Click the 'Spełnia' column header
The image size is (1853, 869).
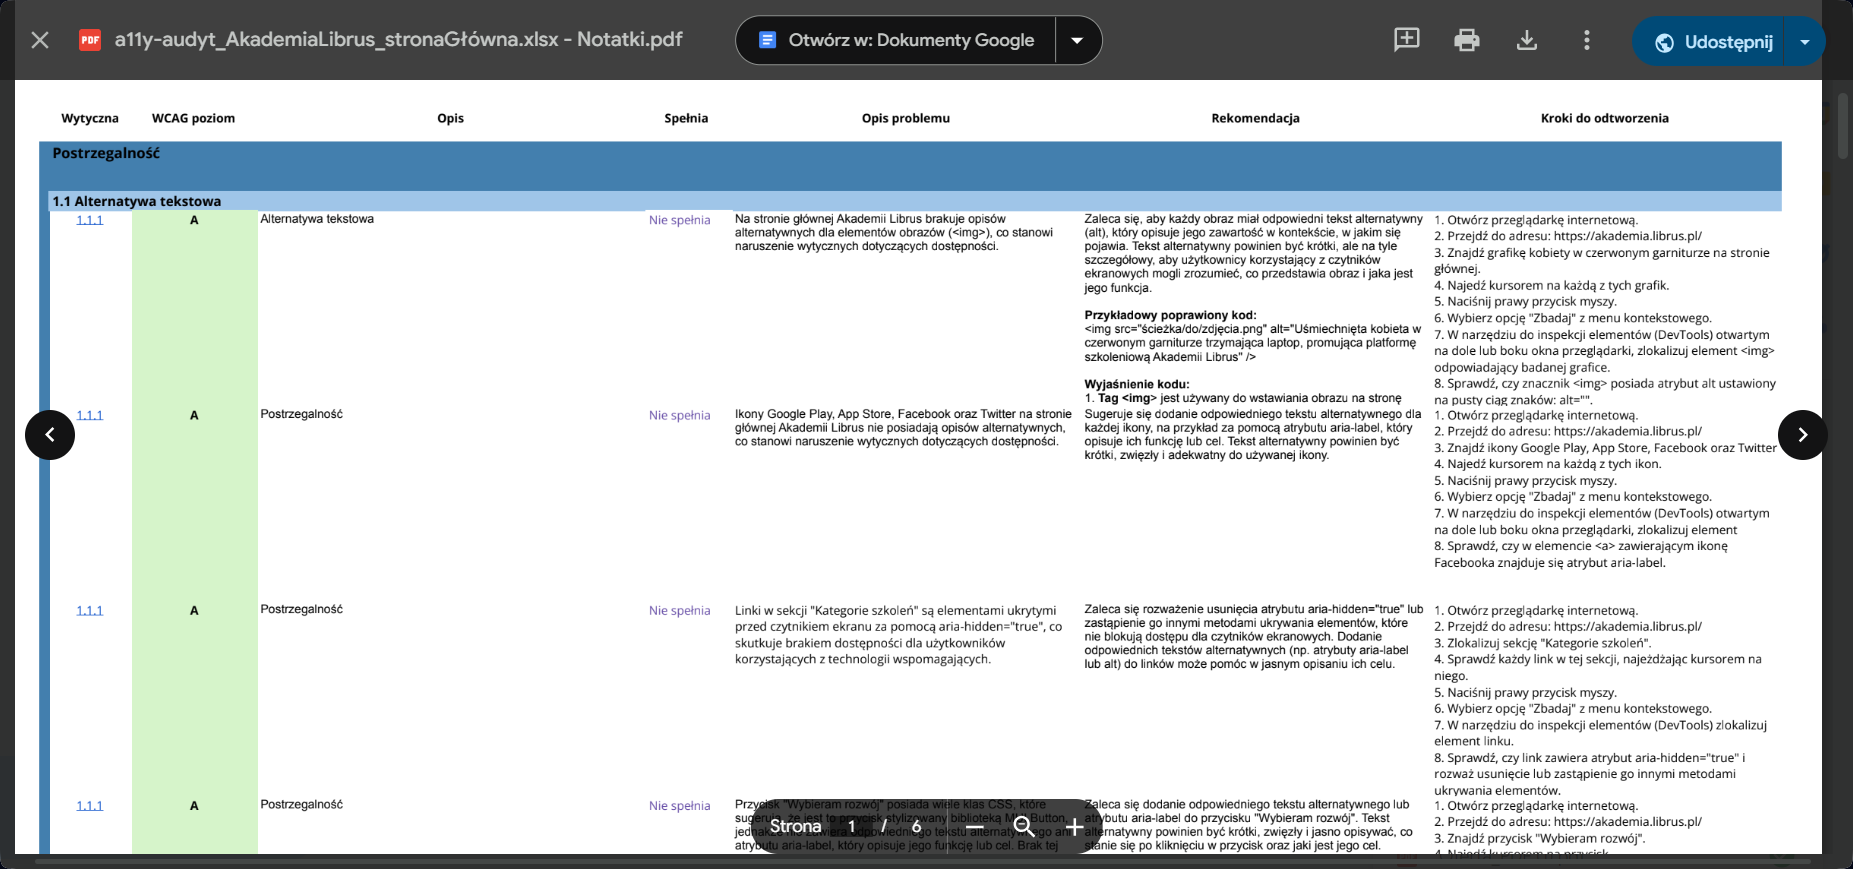(686, 118)
